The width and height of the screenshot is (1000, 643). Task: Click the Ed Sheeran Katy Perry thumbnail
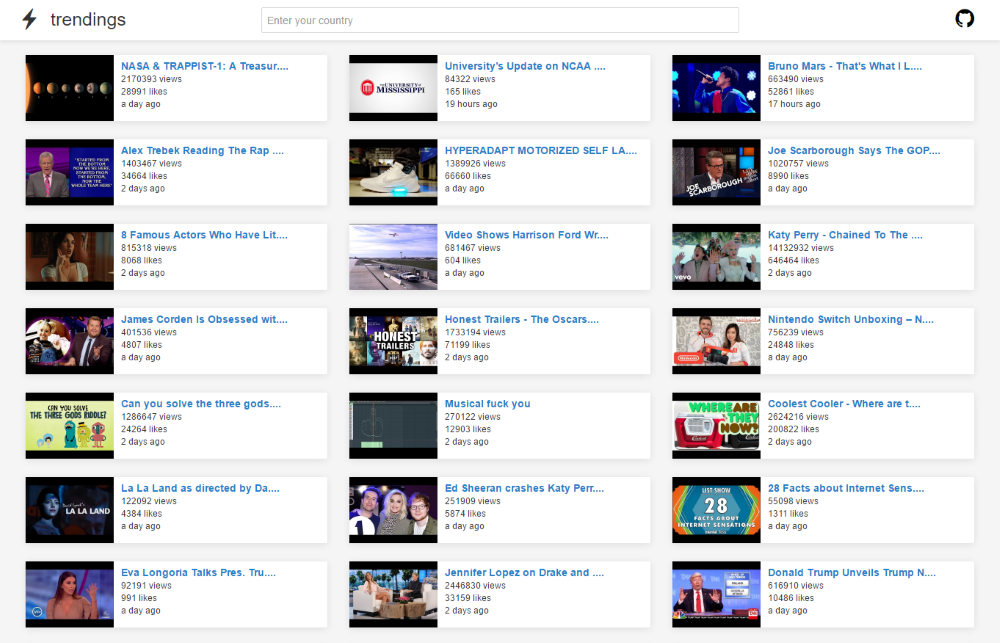(x=393, y=510)
